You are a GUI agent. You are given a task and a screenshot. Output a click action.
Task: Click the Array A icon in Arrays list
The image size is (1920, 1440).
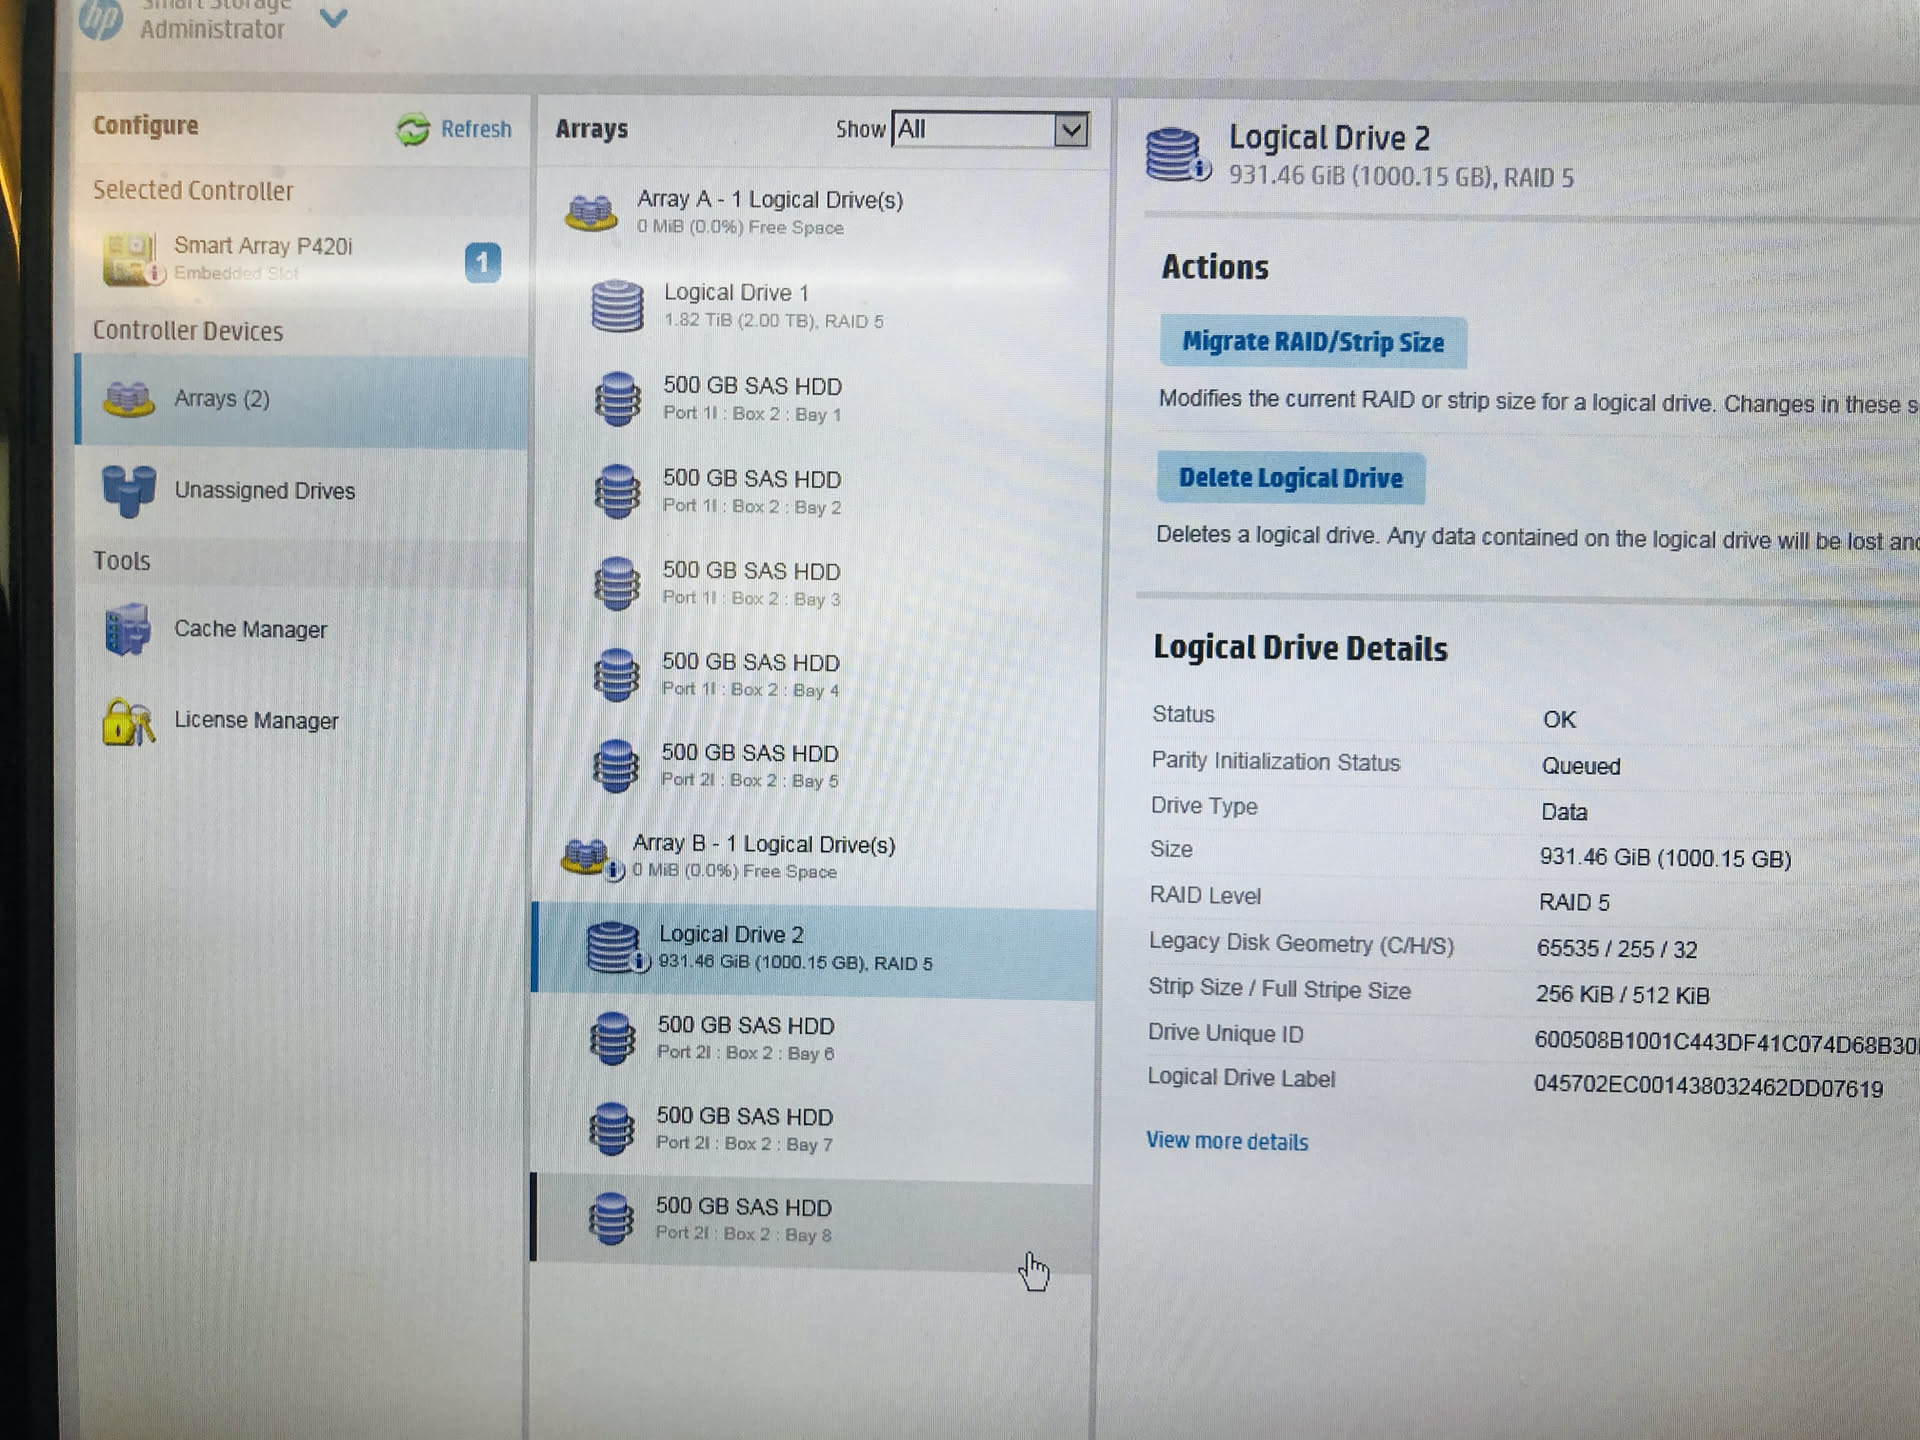(591, 212)
